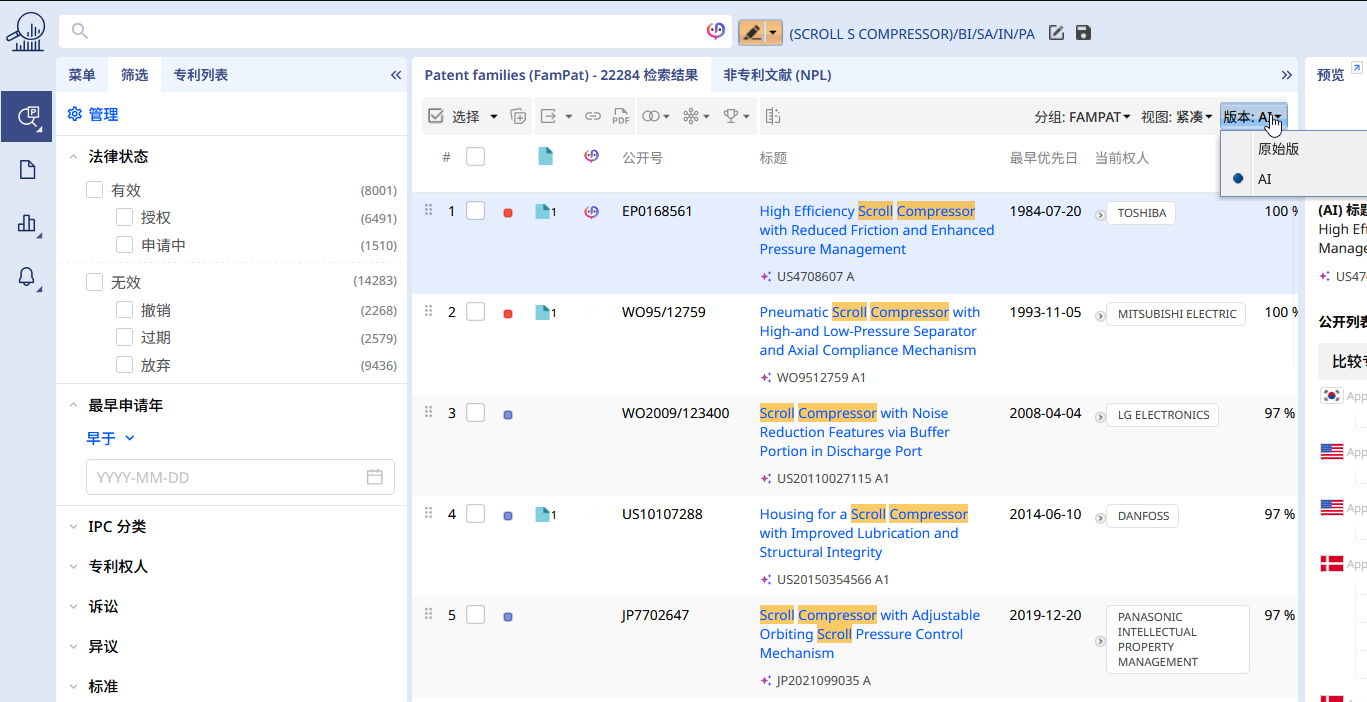Click the document icon in row WO95/12759
This screenshot has width=1367, height=702.
(543, 313)
